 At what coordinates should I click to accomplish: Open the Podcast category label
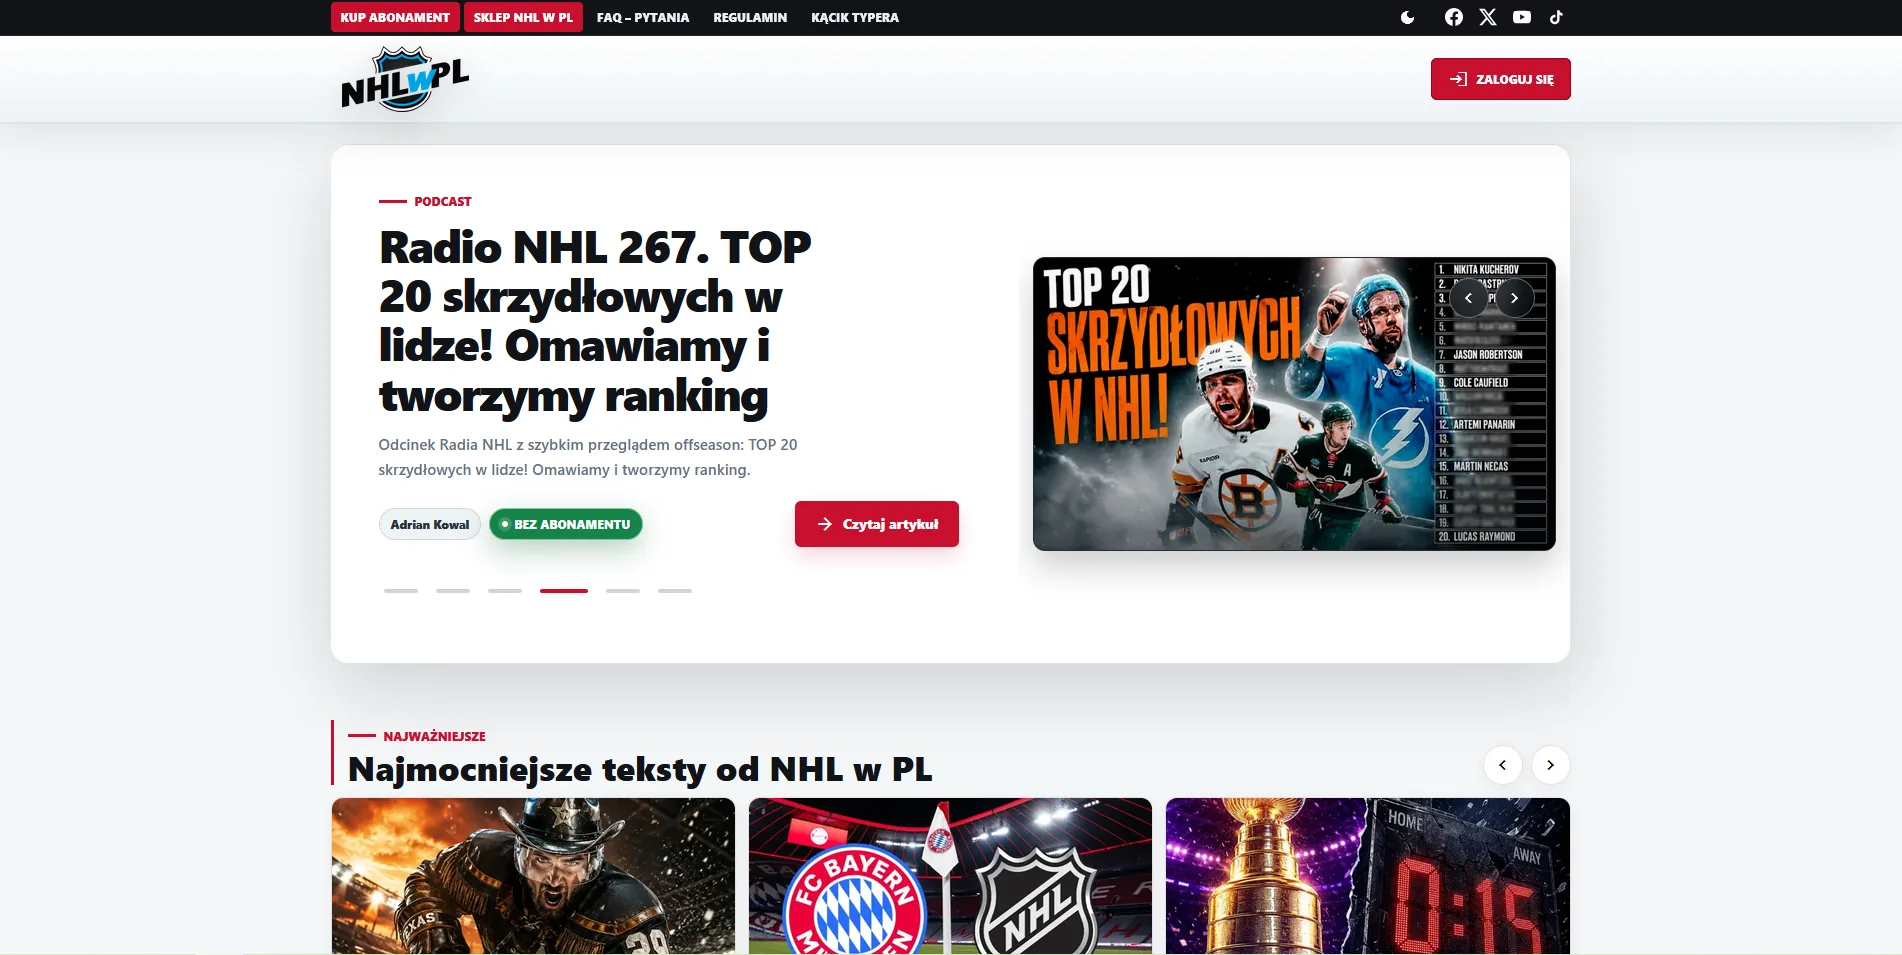(443, 201)
